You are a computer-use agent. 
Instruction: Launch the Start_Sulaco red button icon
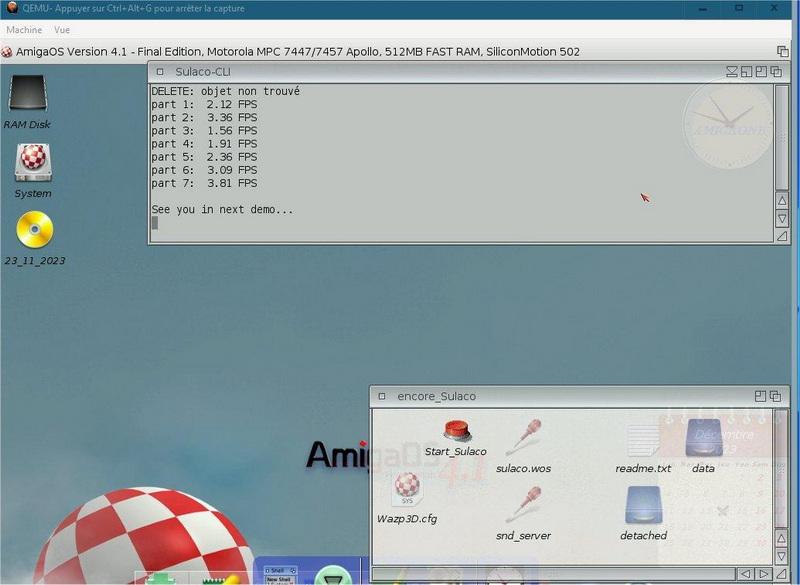[x=457, y=431]
